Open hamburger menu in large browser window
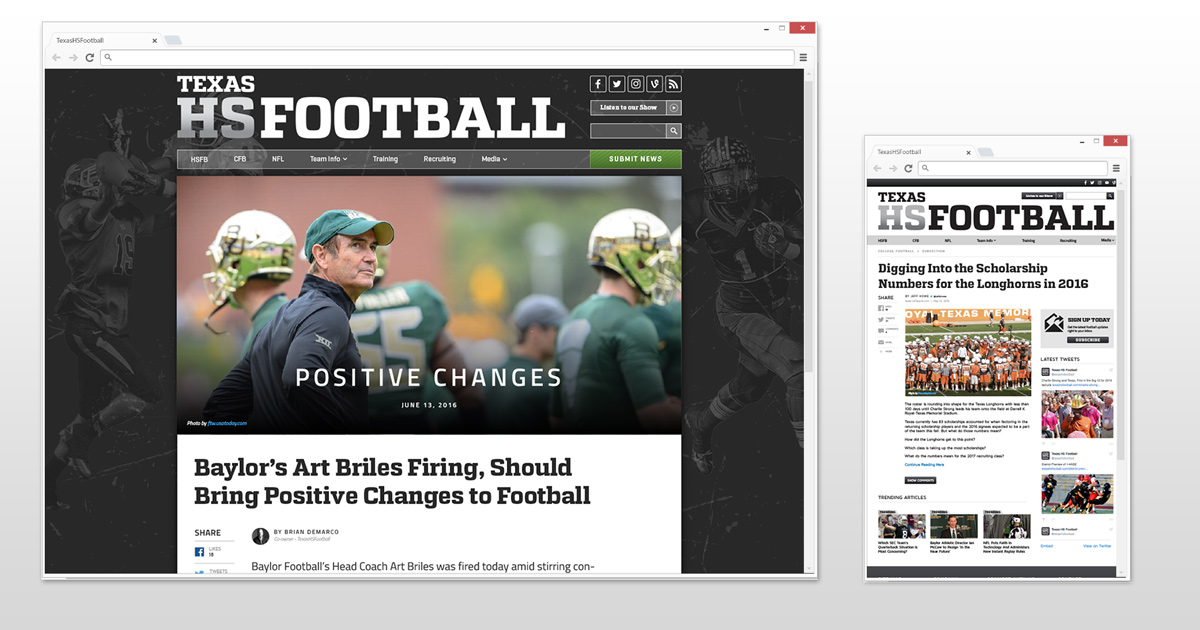1200x630 pixels. pyautogui.click(x=803, y=58)
